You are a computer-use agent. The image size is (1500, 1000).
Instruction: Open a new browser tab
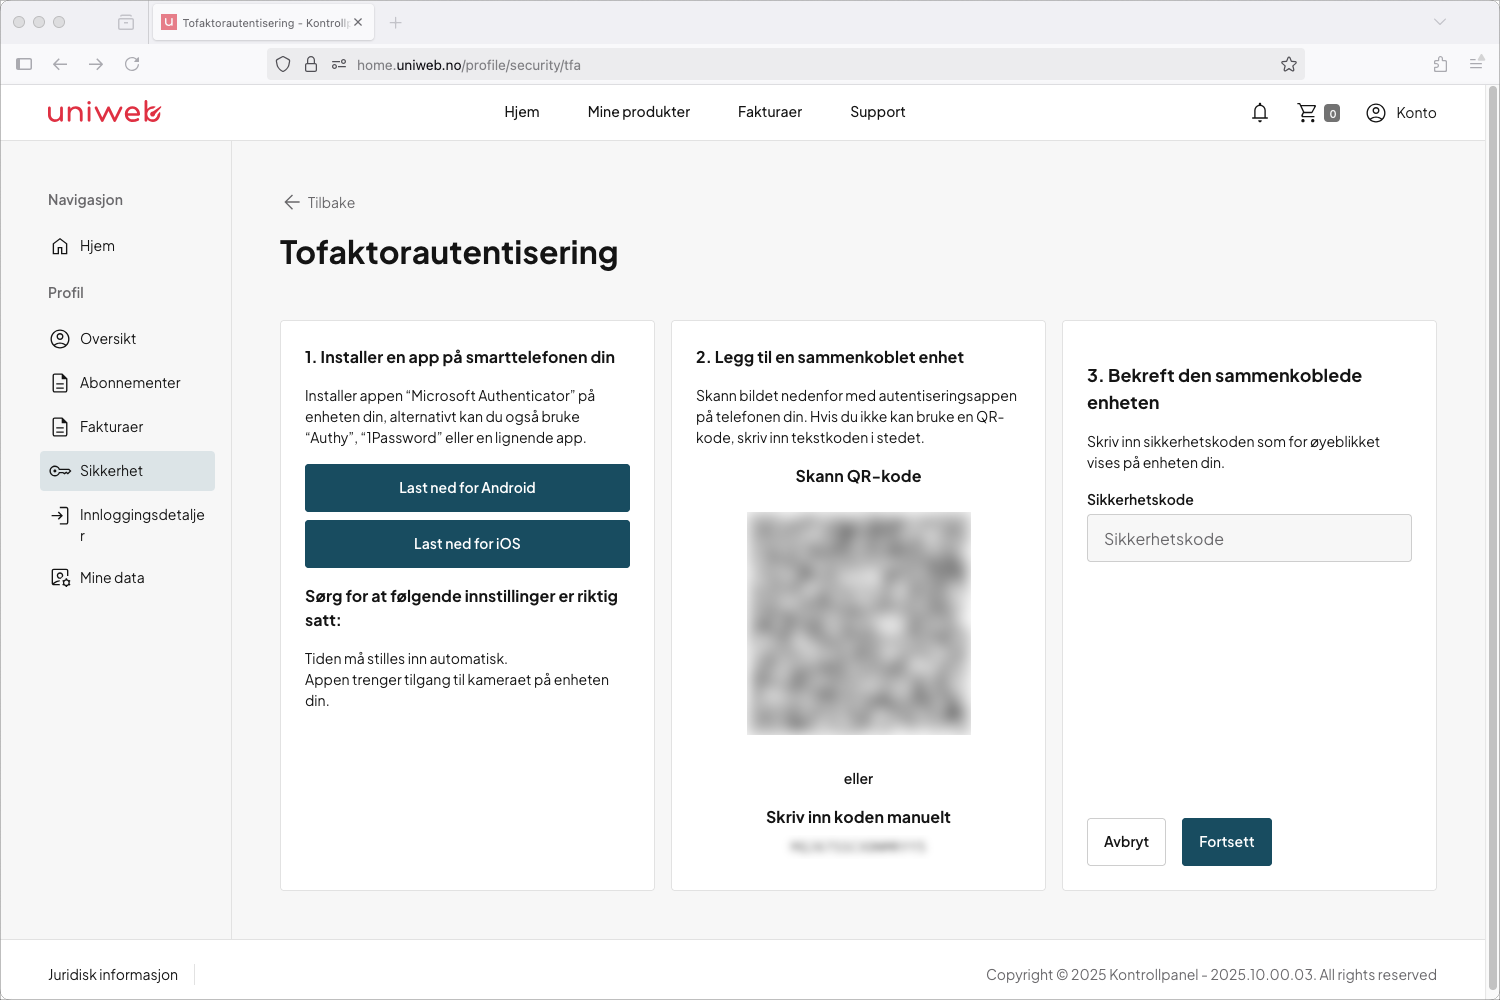point(395,22)
